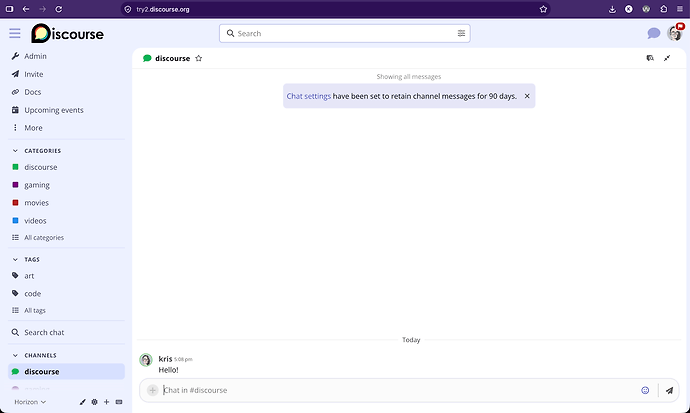The image size is (690, 413).
Task: Open the browser extensions icon
Action: [664, 9]
